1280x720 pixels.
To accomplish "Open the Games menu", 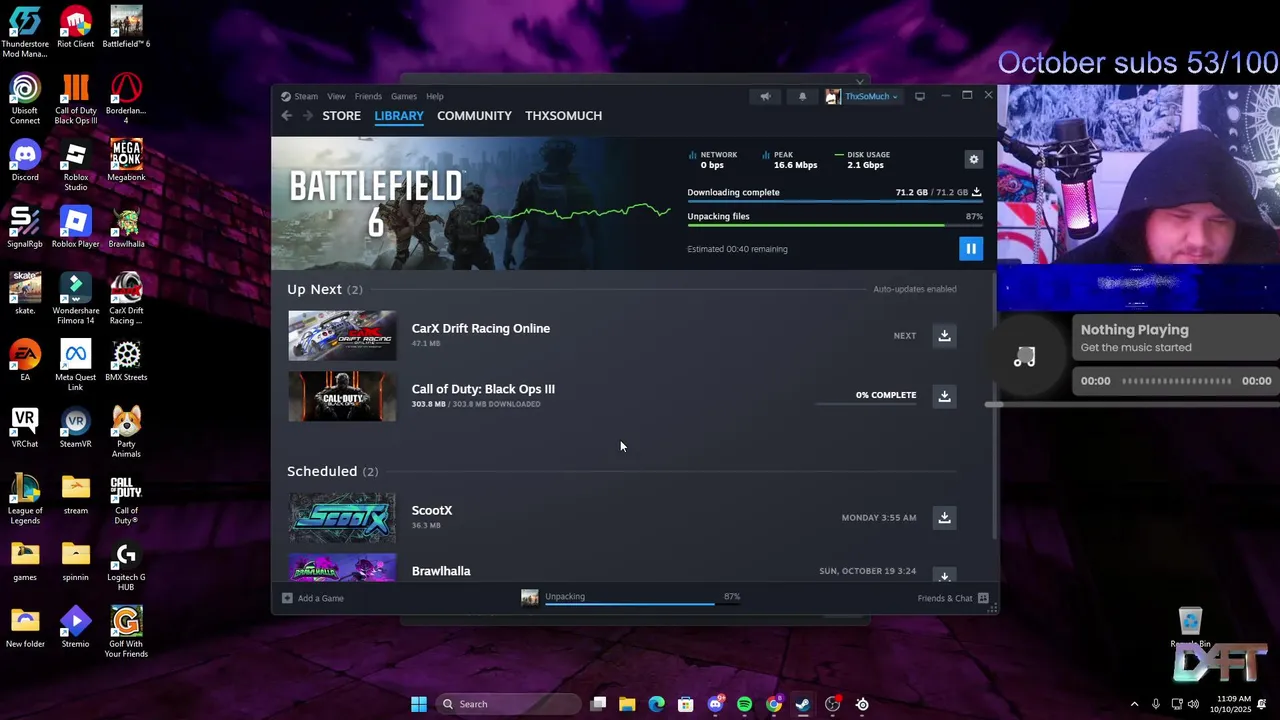I will (x=404, y=97).
